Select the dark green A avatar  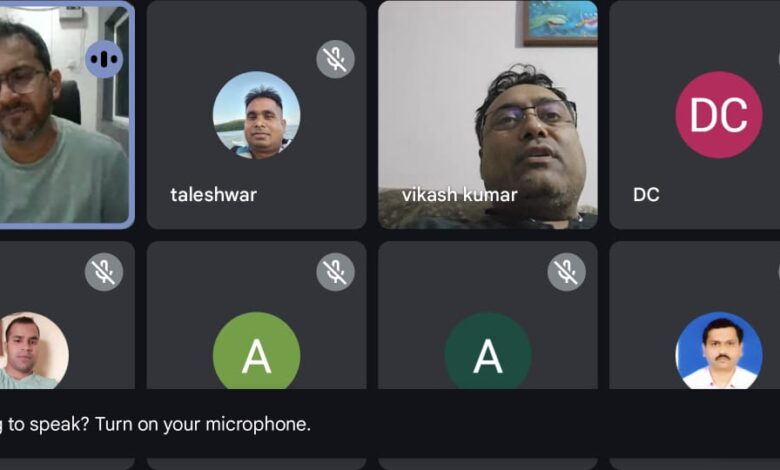(488, 351)
